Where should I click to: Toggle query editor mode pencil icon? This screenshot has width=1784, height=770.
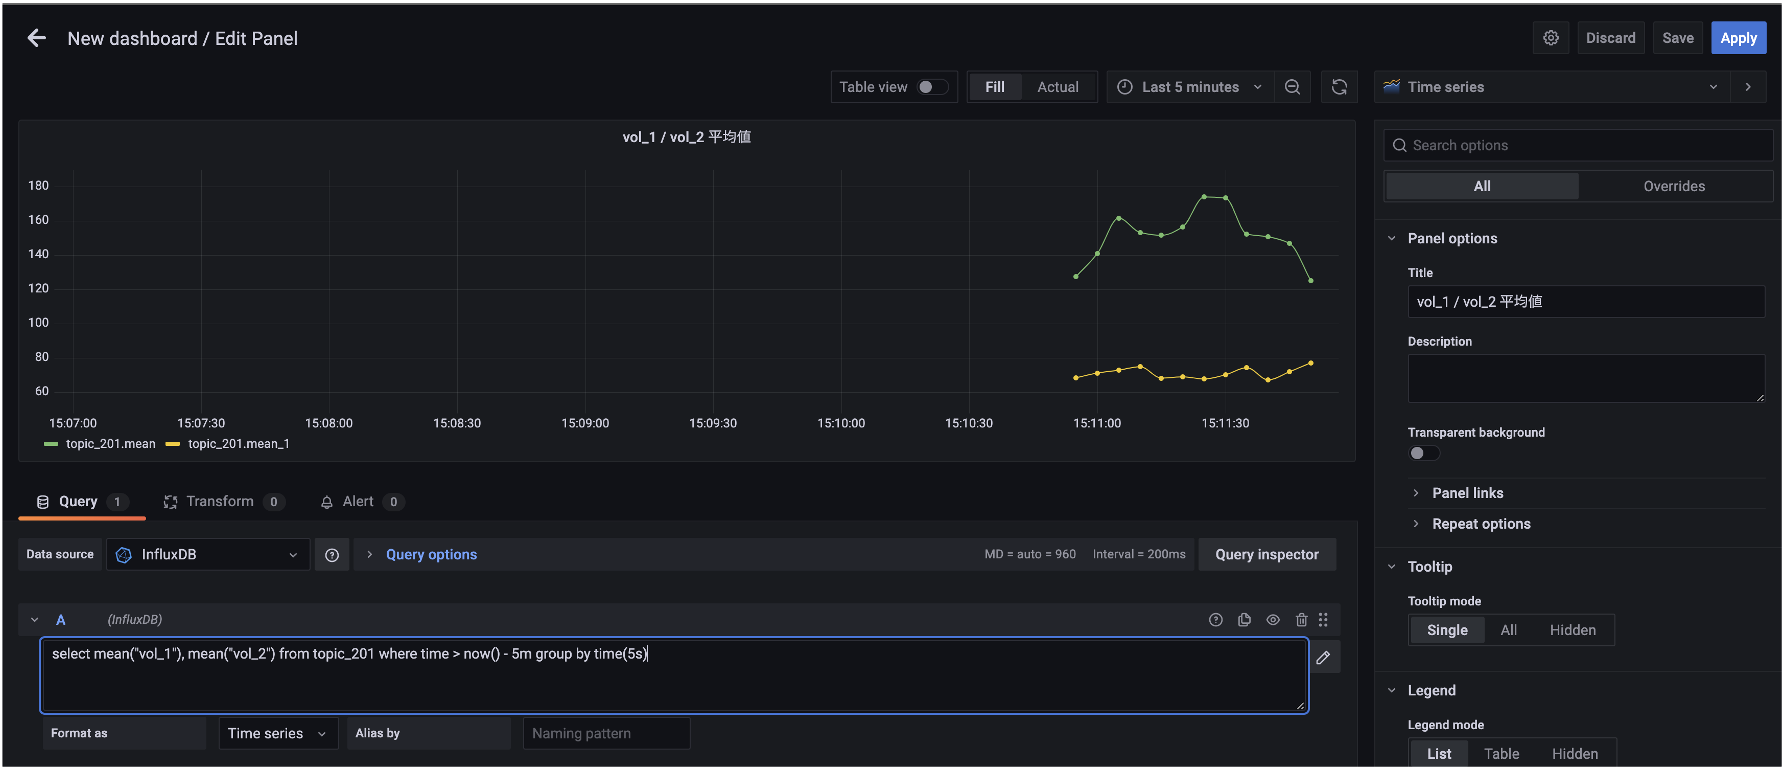1323,657
